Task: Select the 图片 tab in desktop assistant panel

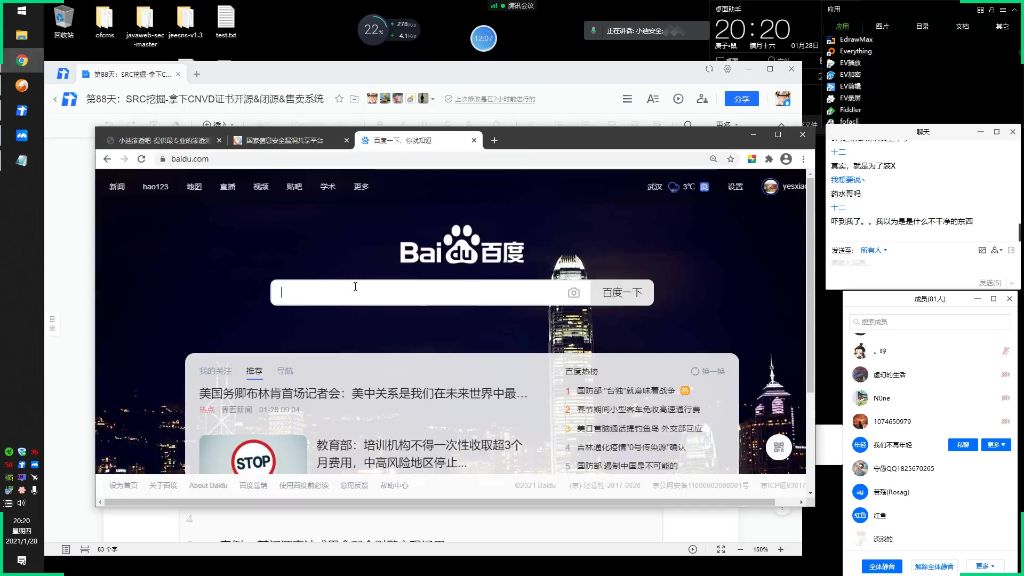Action: click(882, 27)
